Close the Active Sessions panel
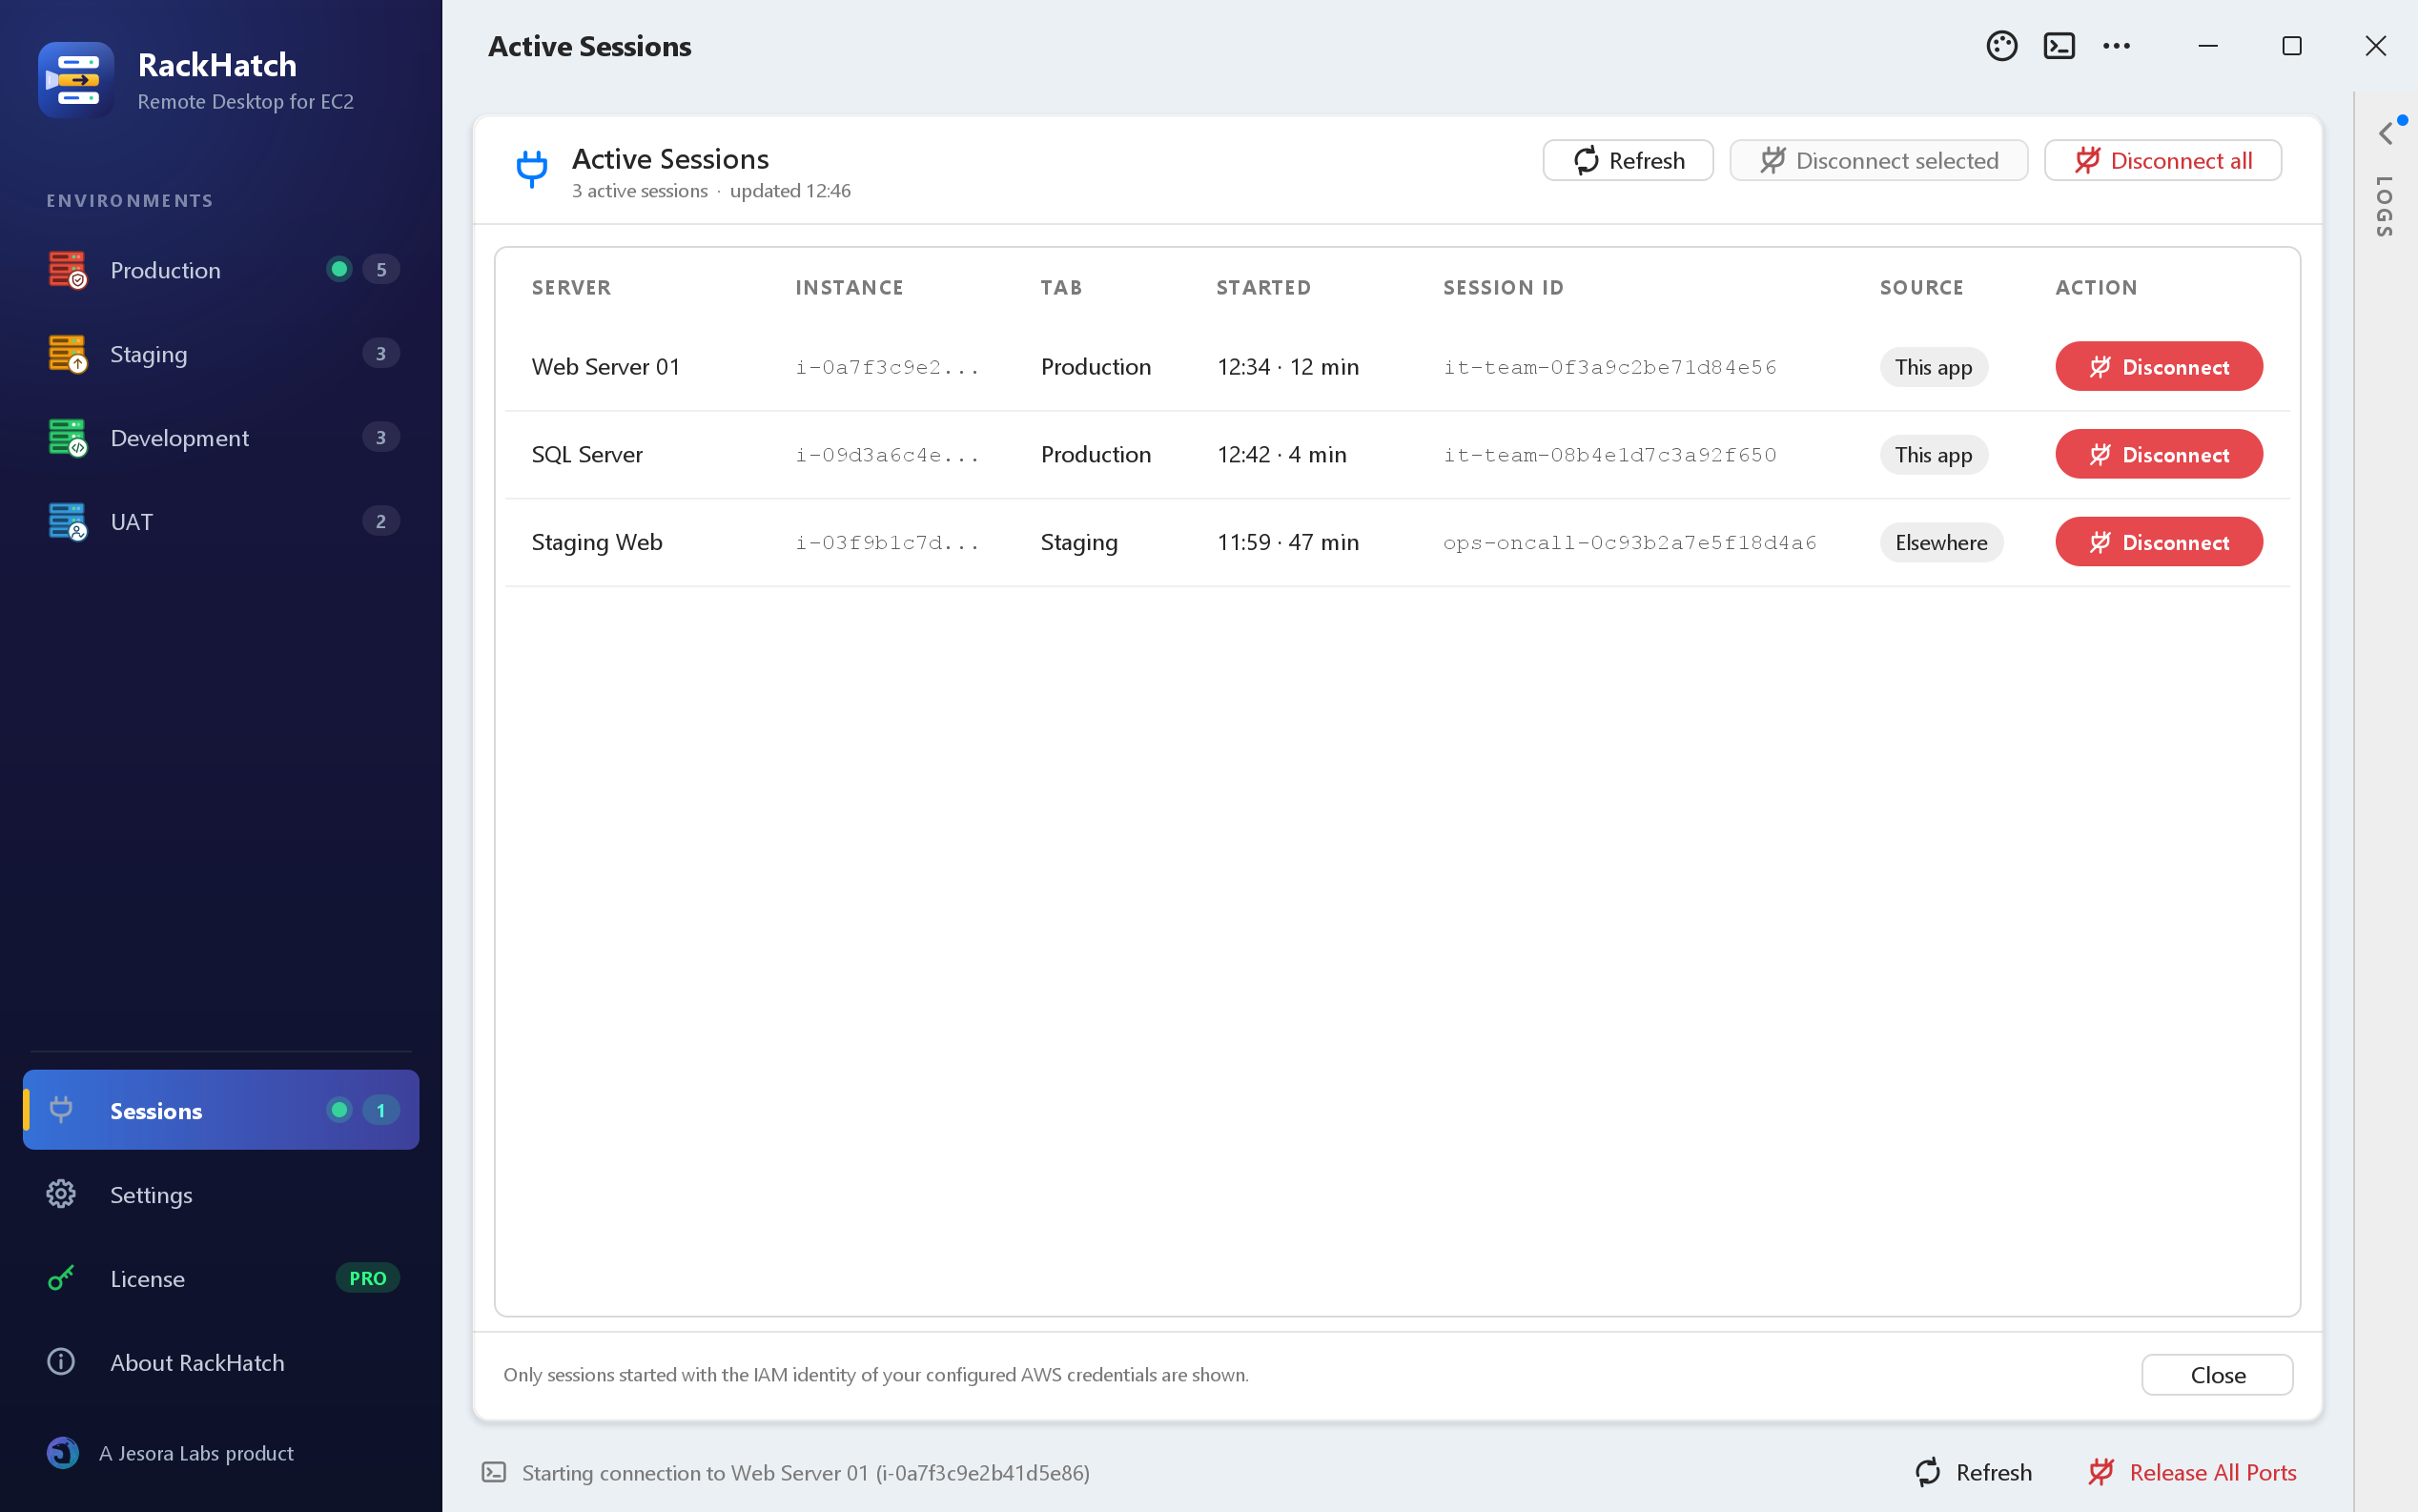The image size is (2418, 1512). coord(2216,1374)
